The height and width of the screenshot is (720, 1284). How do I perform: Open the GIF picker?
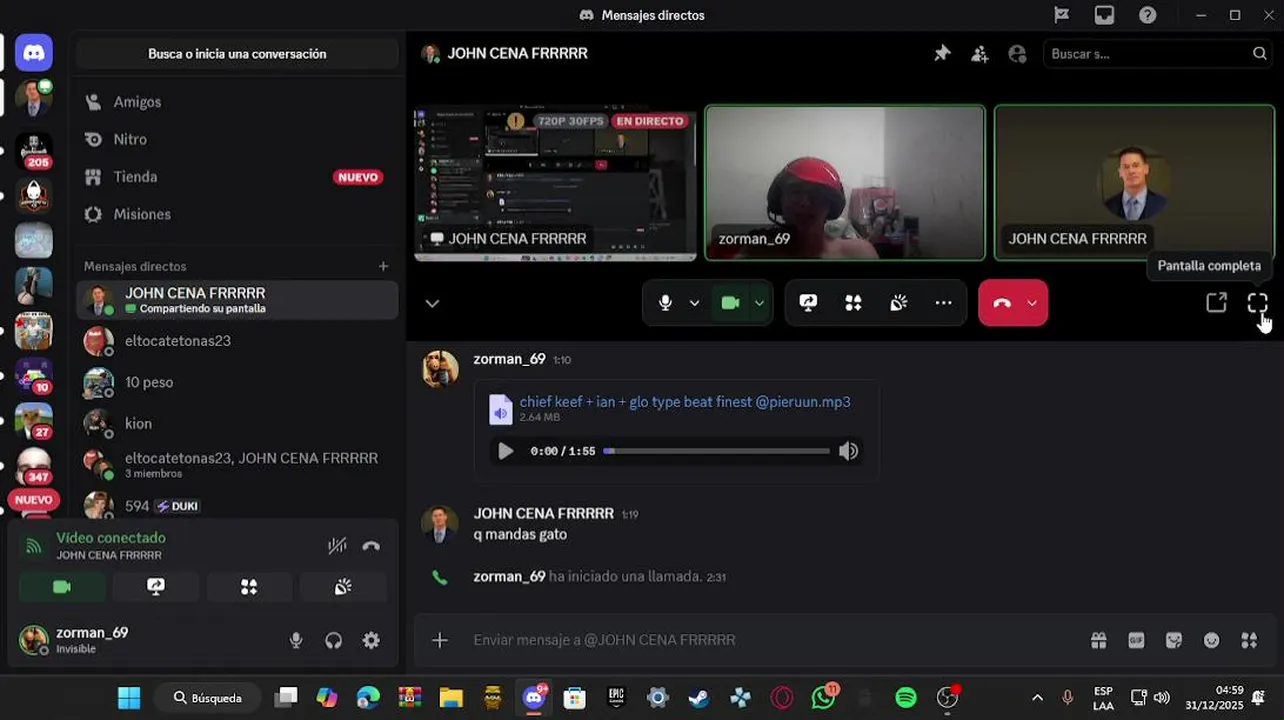(1136, 640)
